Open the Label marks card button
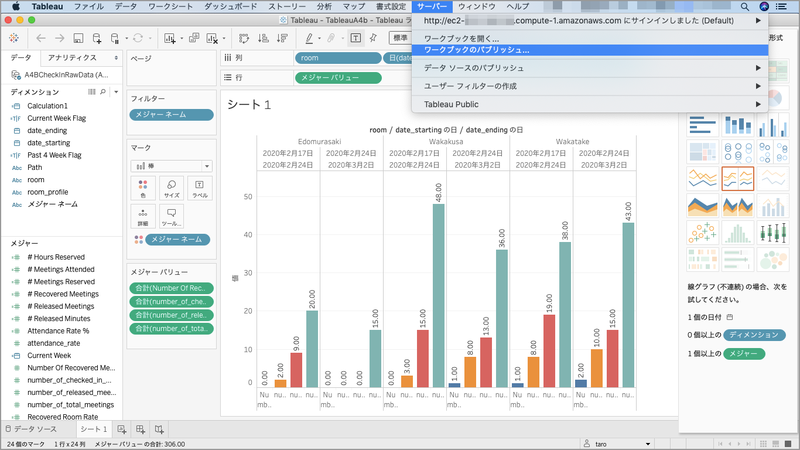800x450 pixels. pos(199,188)
